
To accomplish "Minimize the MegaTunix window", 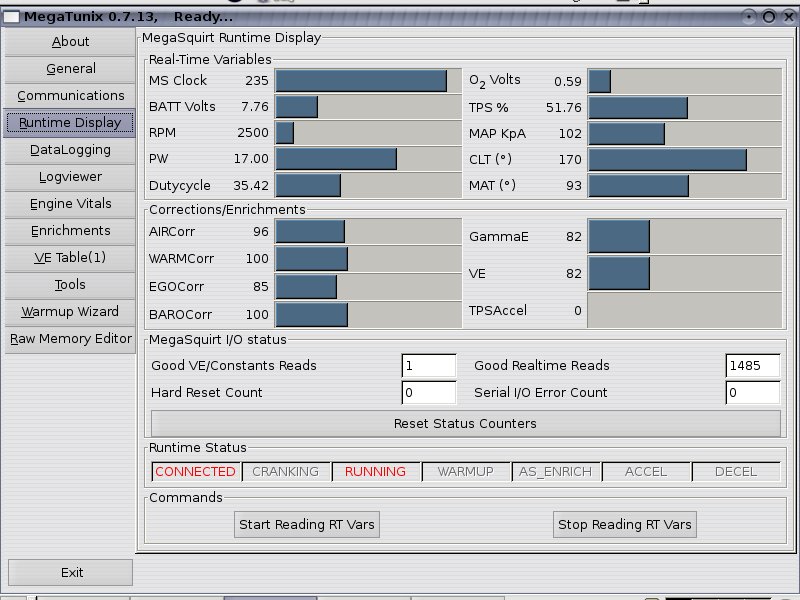I will [x=749, y=17].
